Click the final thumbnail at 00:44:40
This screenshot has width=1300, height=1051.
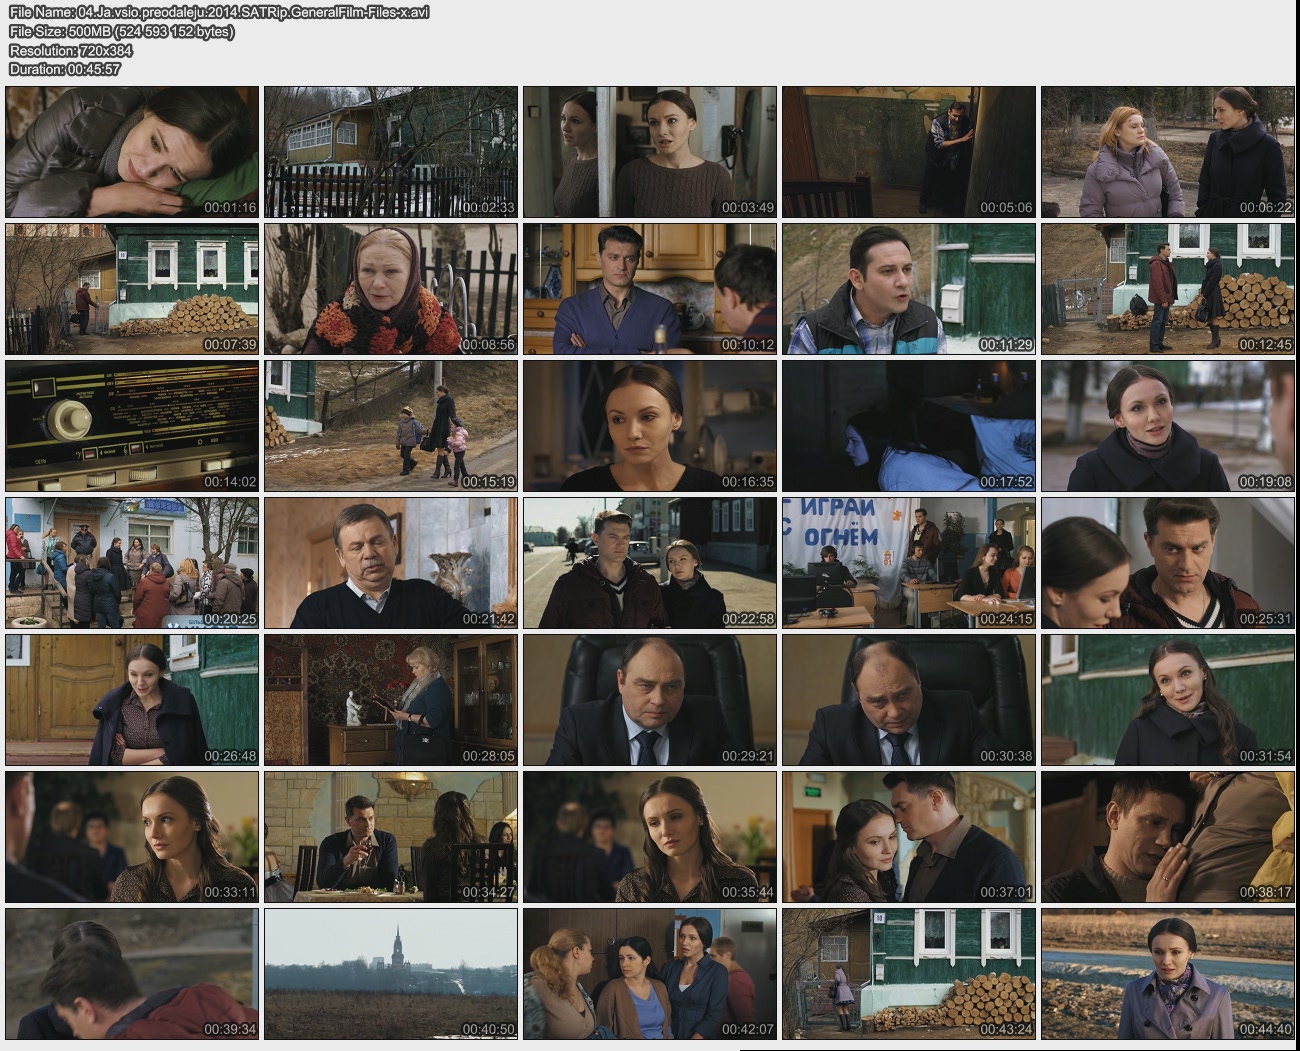[x=1167, y=974]
